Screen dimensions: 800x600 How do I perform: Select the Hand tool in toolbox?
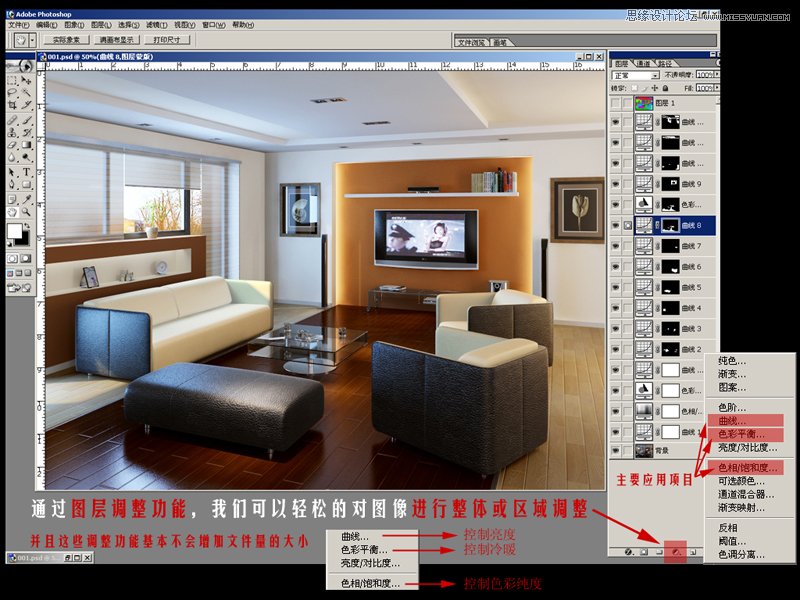pos(12,211)
